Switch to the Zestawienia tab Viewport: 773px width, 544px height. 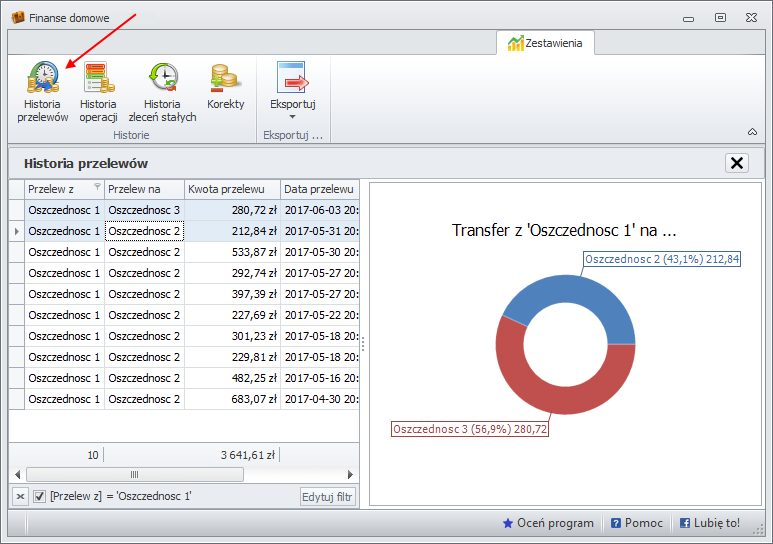[x=548, y=43]
